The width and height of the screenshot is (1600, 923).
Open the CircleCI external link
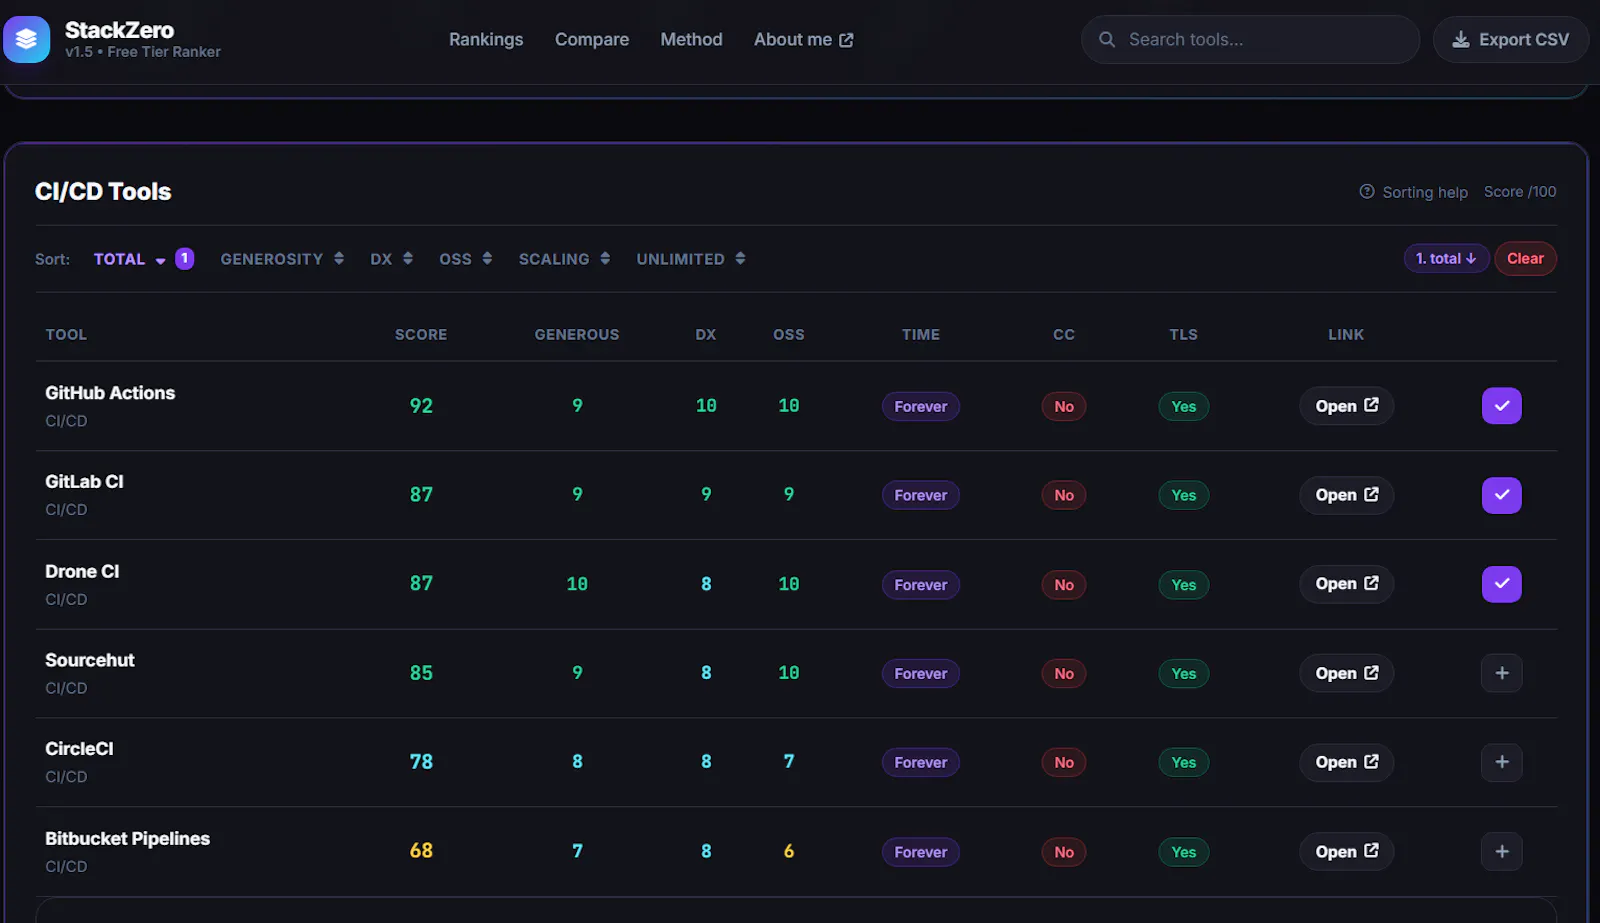click(1346, 762)
